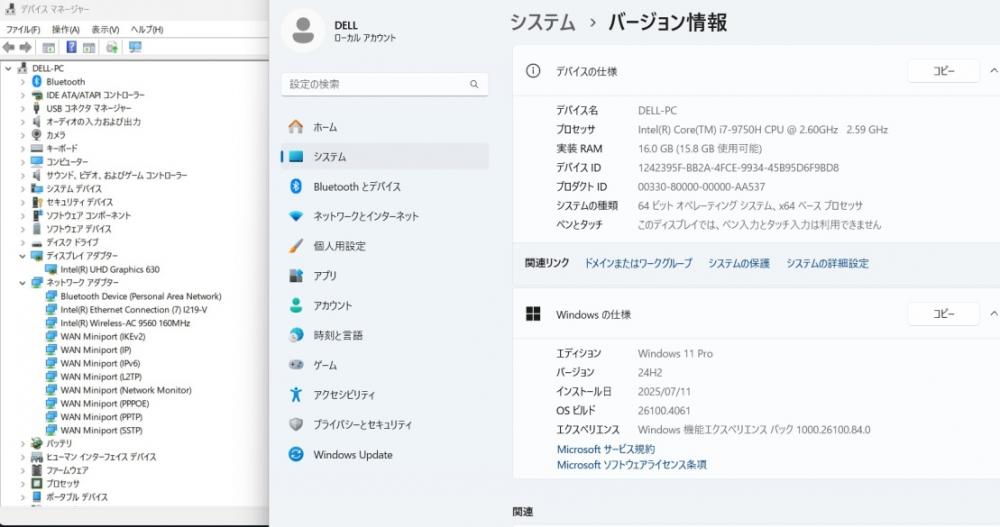
Task: Open Help with the blue question-mark toolbar icon
Action: [71, 47]
